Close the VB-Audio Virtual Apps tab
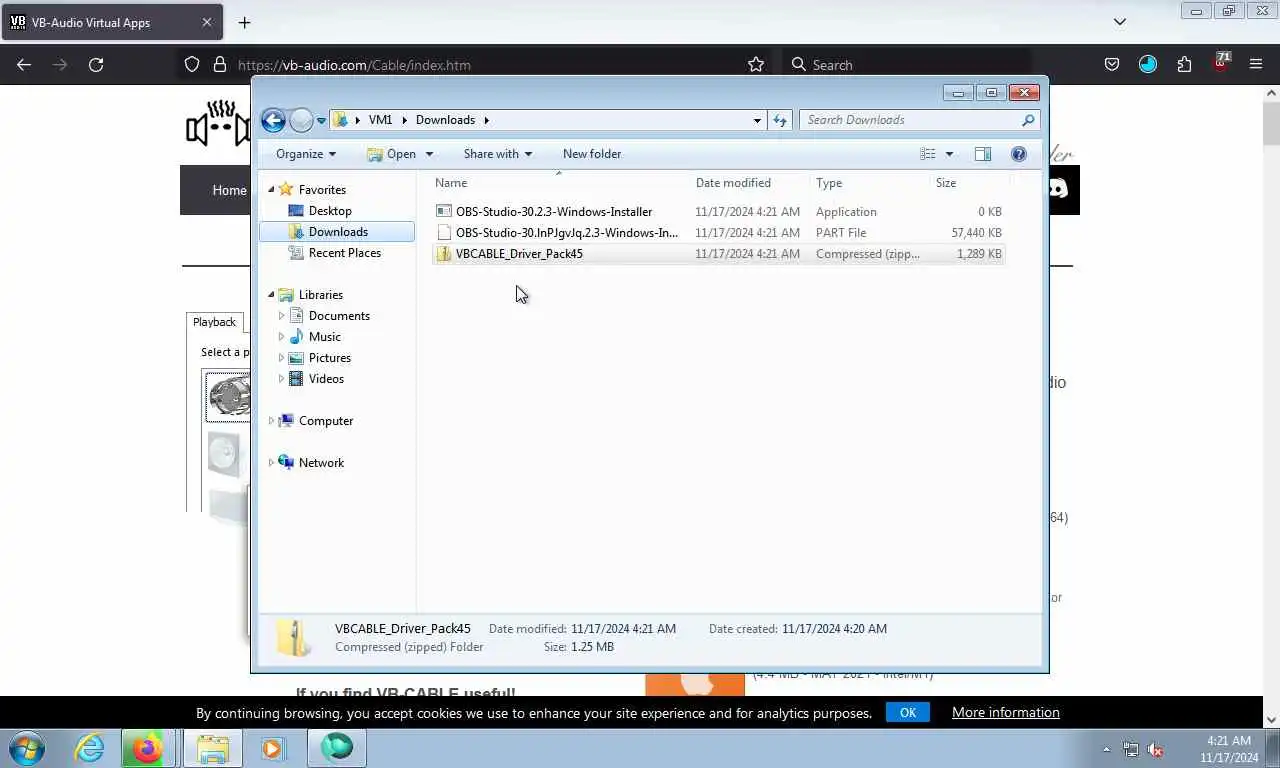The height and width of the screenshot is (768, 1280). (207, 22)
